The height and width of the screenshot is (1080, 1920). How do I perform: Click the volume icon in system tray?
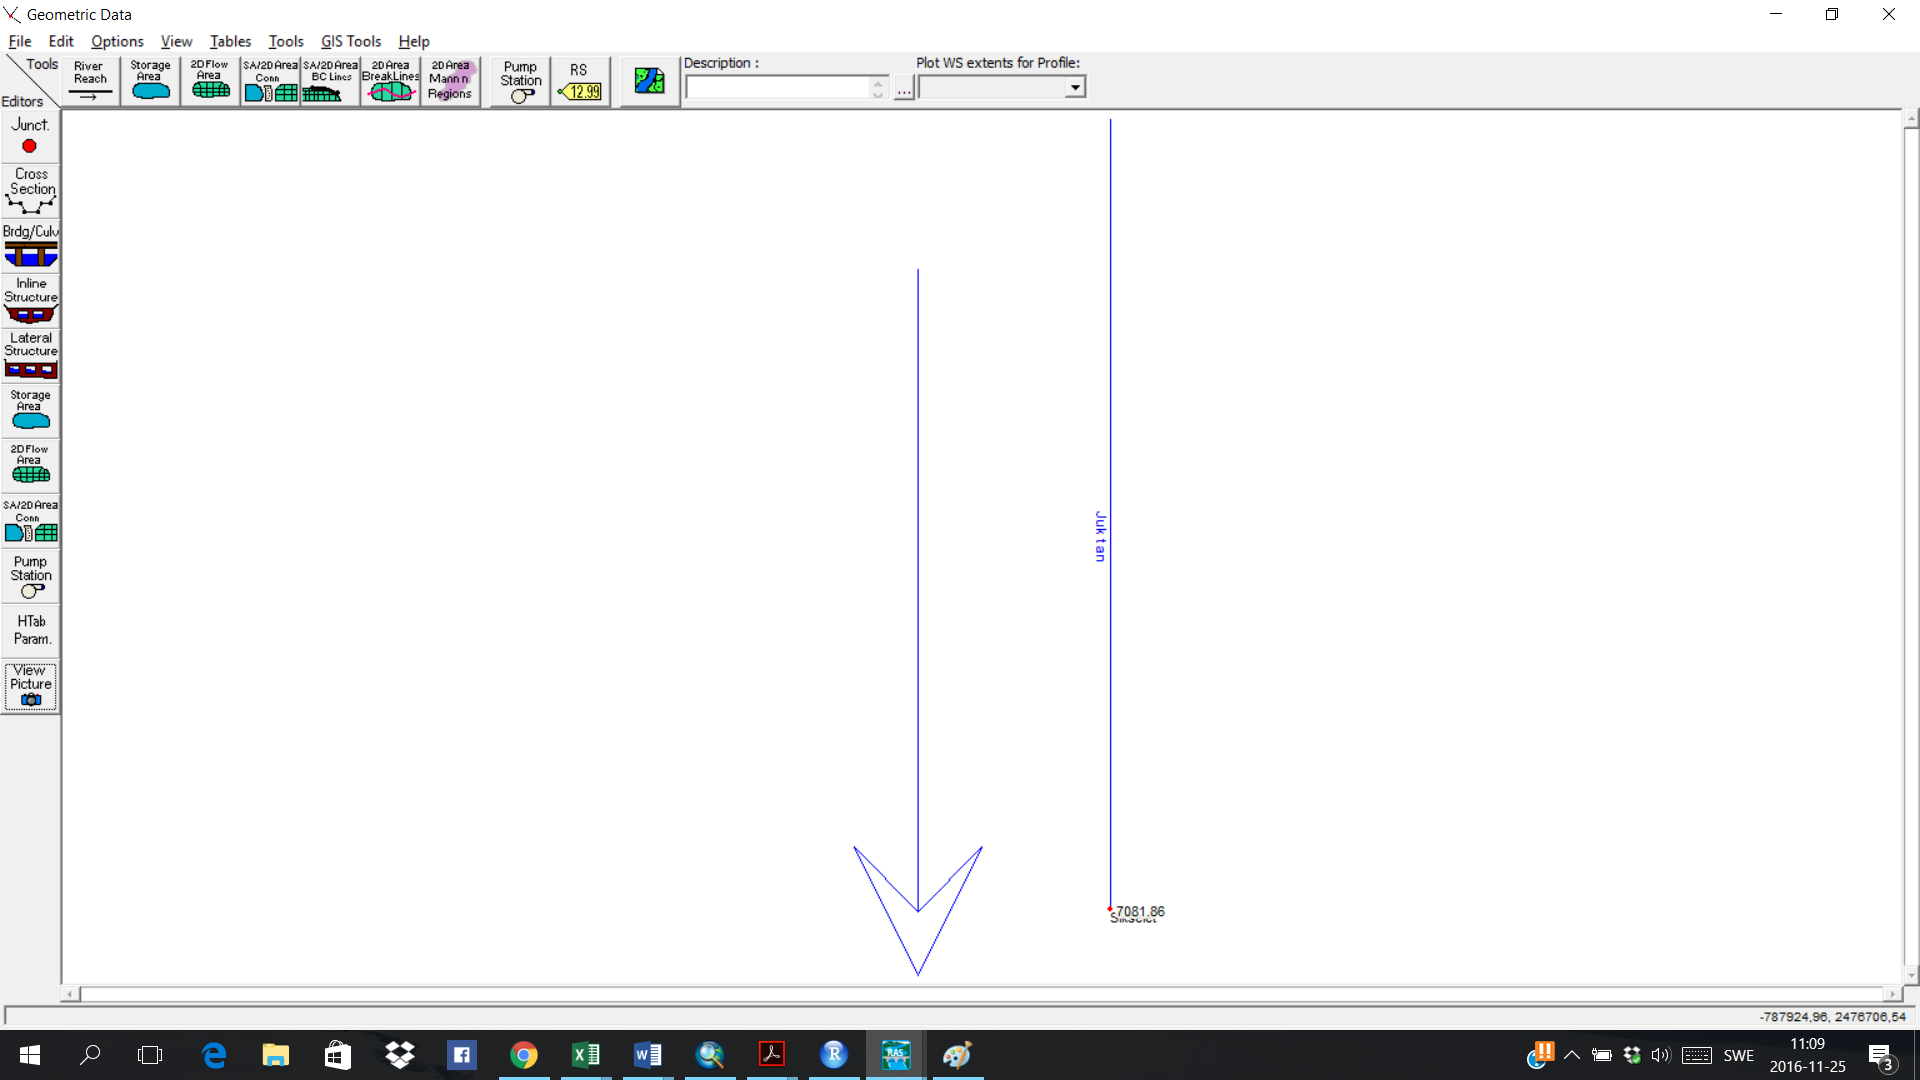pos(1661,1056)
